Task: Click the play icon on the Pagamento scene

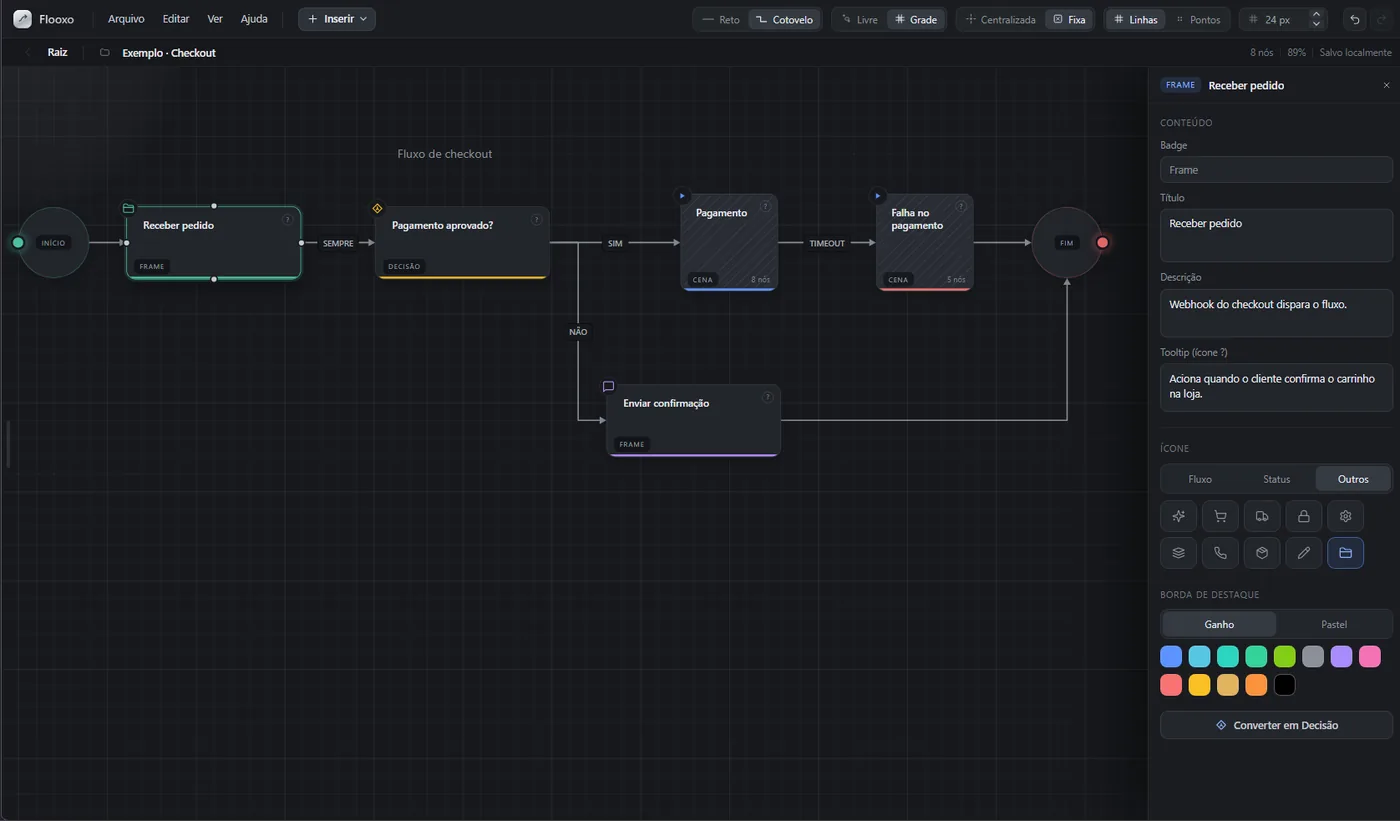Action: point(682,196)
